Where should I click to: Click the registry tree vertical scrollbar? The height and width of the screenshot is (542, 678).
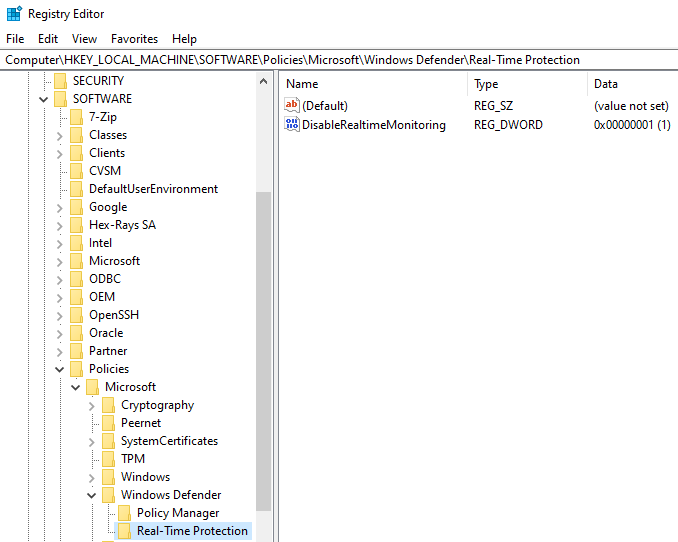264,350
